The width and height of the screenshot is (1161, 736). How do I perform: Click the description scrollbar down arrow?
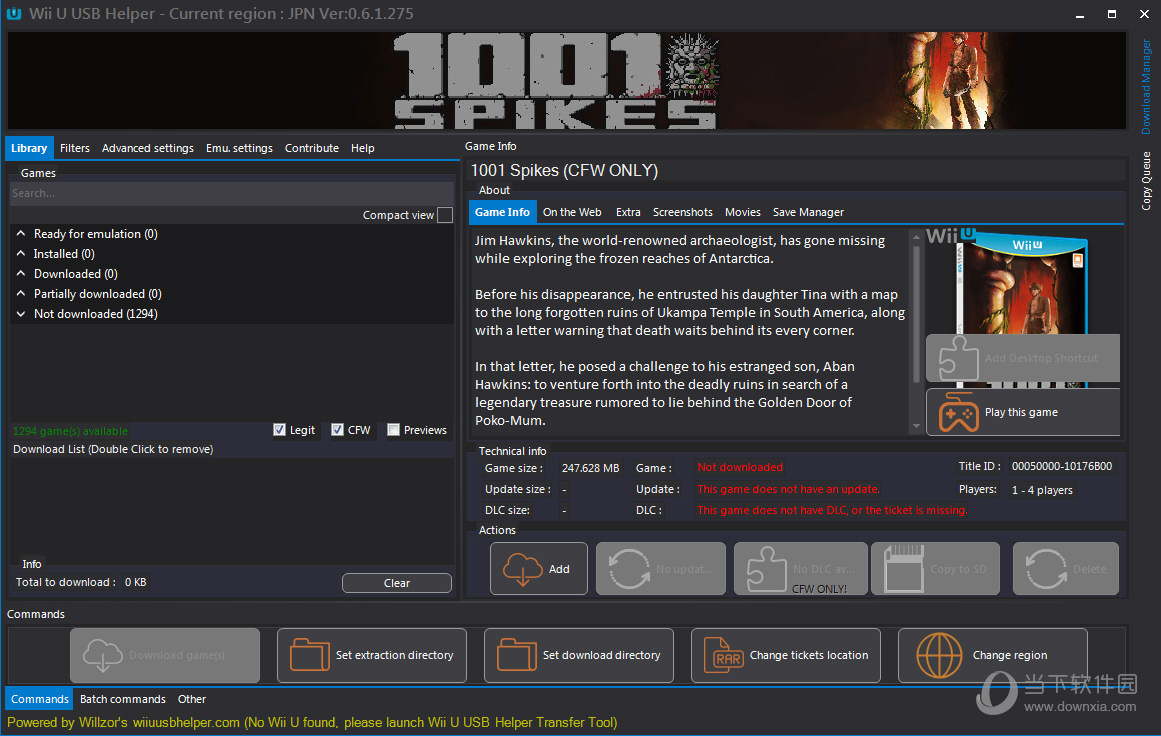917,426
